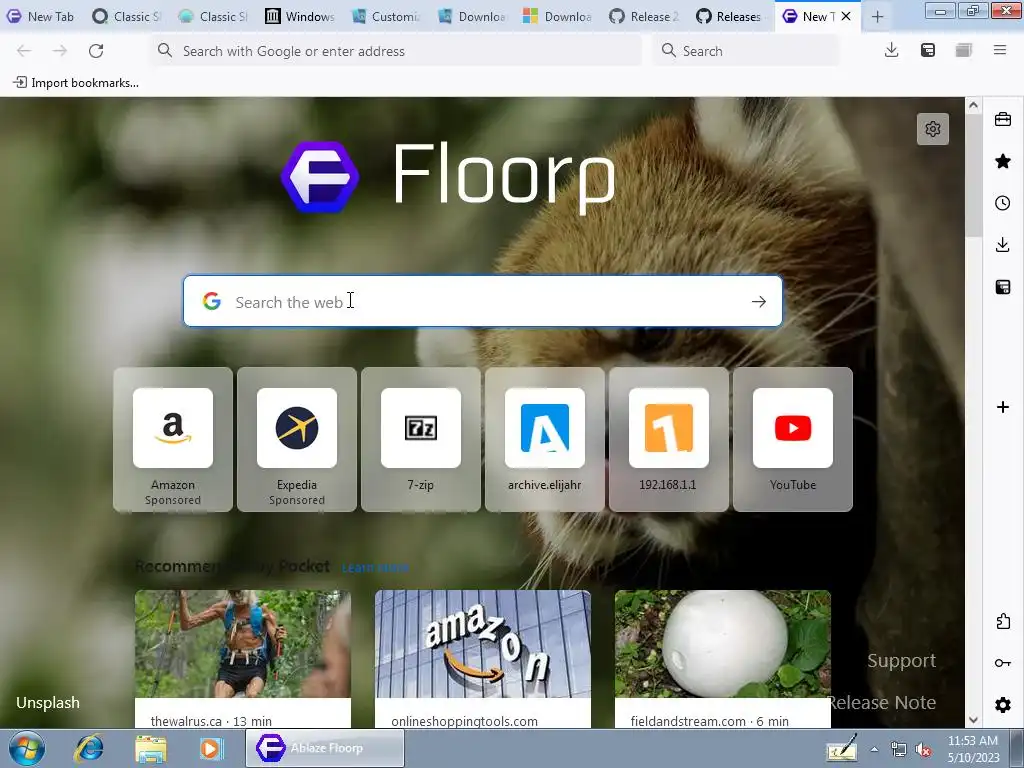
Task: Open the Expedia shortcut tile
Action: [x=297, y=440]
